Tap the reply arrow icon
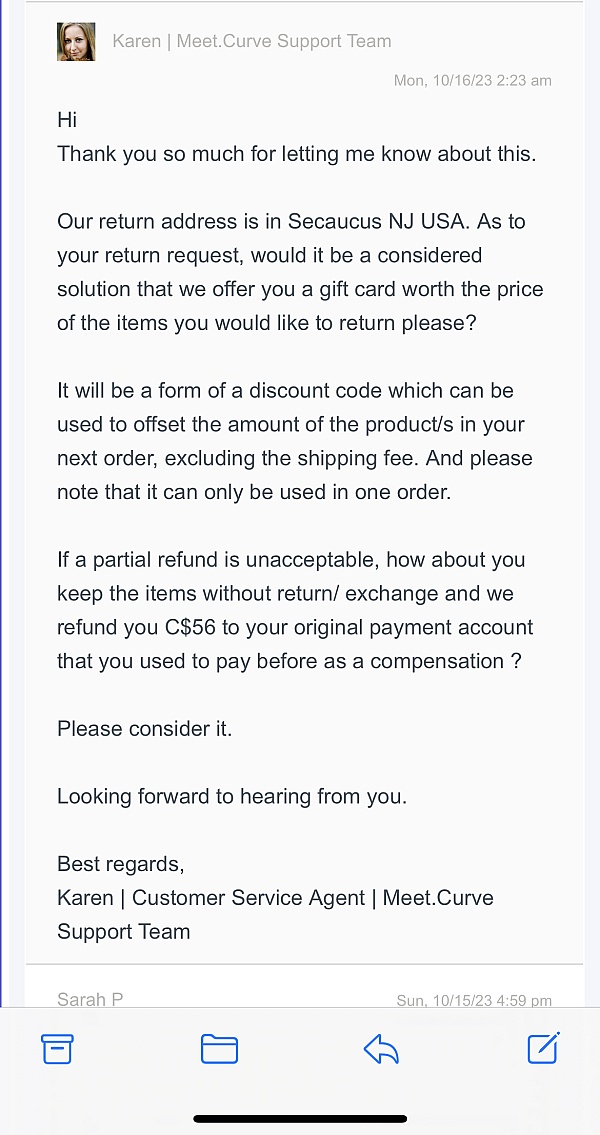 381,1049
